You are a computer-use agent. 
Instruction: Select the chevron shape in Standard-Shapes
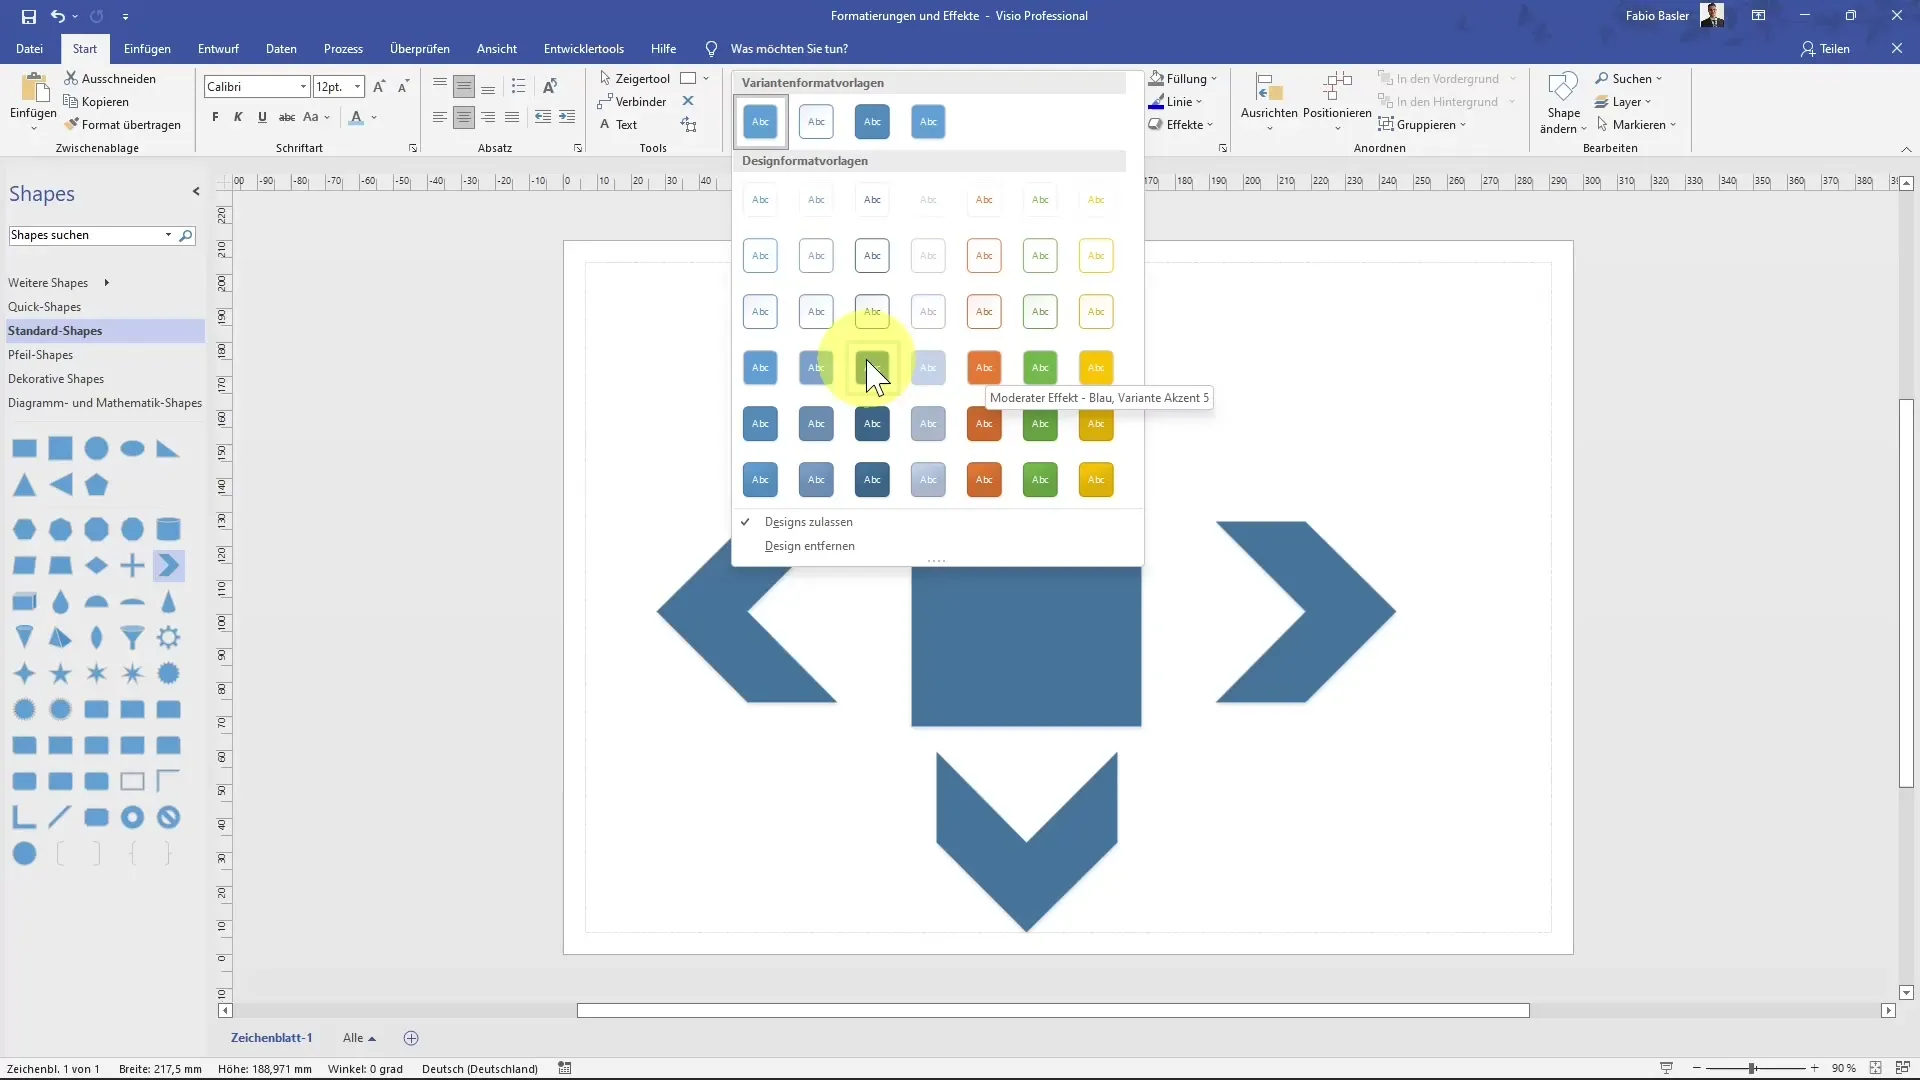coord(168,566)
